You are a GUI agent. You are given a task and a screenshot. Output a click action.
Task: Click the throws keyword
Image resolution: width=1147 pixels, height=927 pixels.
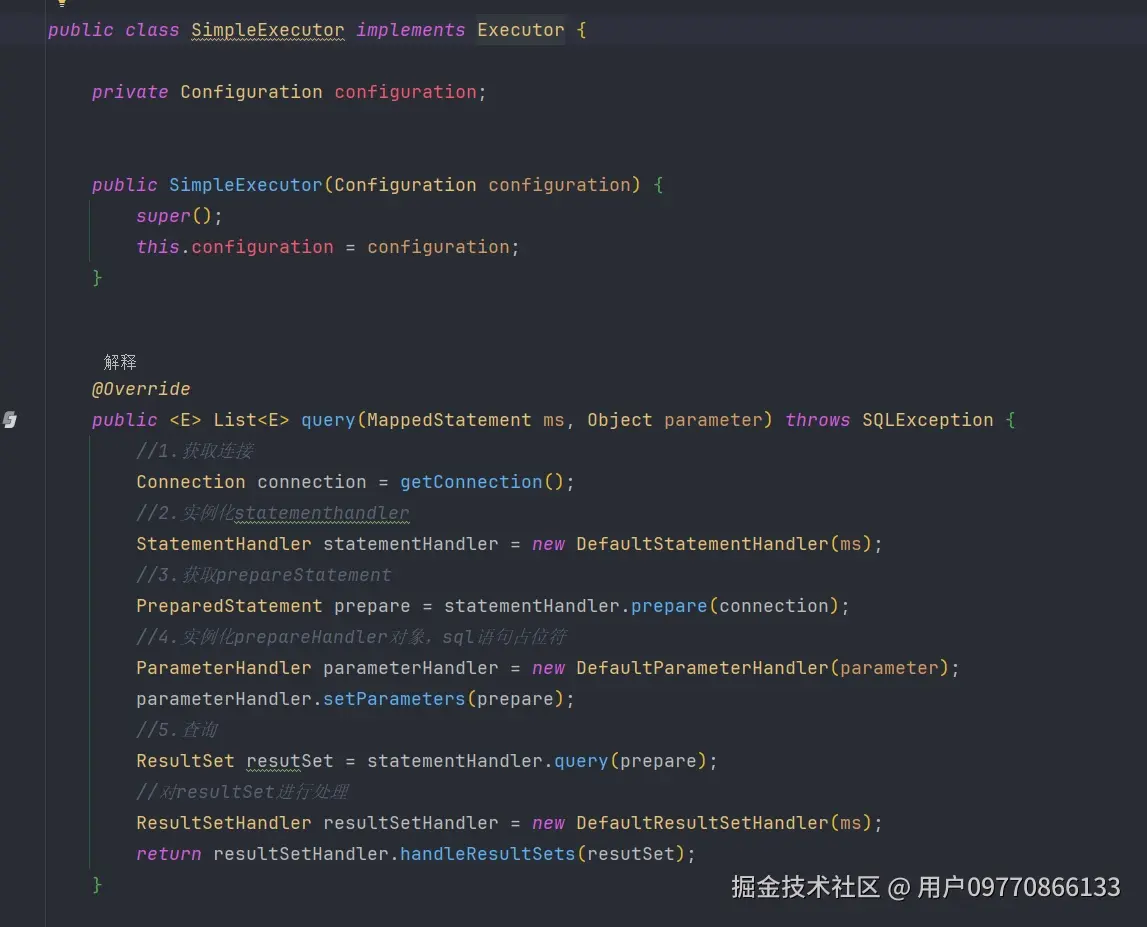(x=817, y=420)
